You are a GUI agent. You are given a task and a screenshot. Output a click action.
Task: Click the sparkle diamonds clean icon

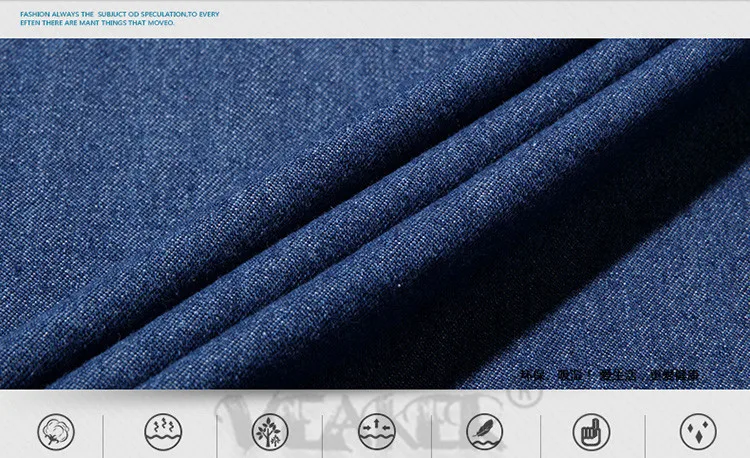(698, 432)
